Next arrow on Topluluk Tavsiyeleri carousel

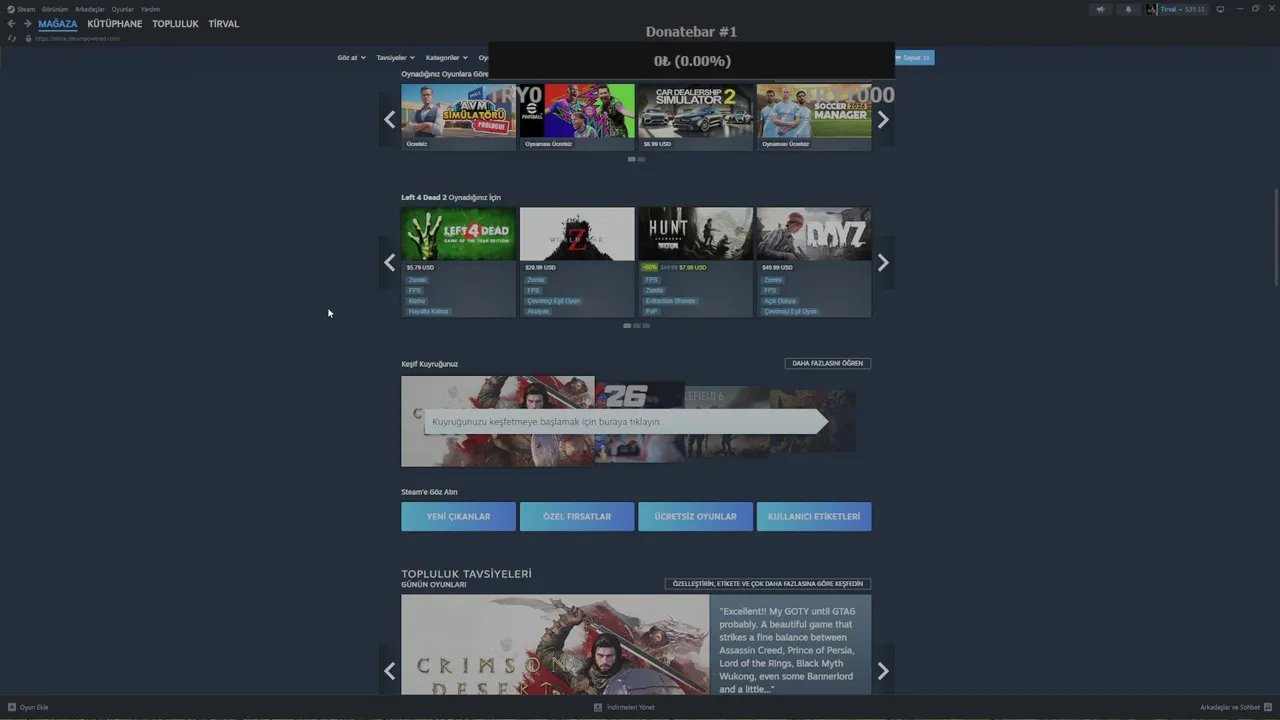pos(883,671)
